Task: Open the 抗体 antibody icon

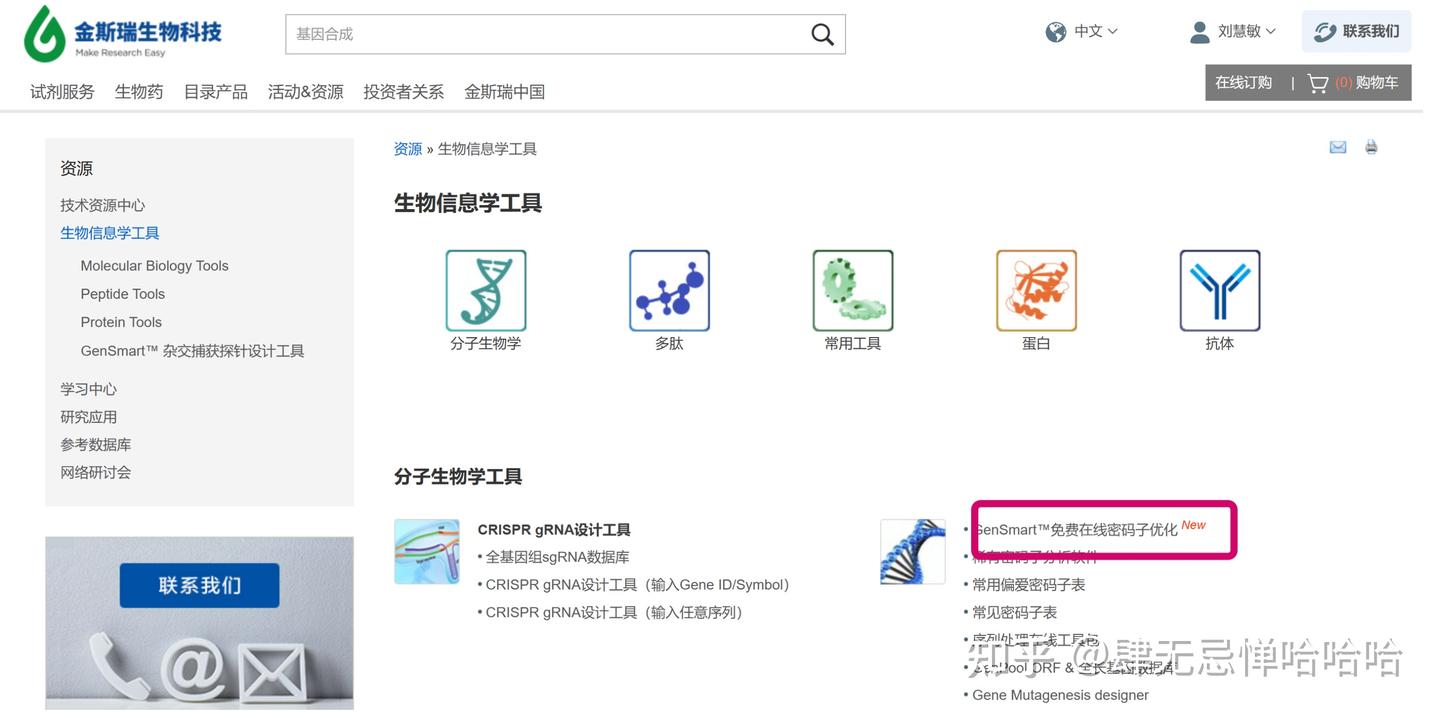Action: coord(1220,290)
